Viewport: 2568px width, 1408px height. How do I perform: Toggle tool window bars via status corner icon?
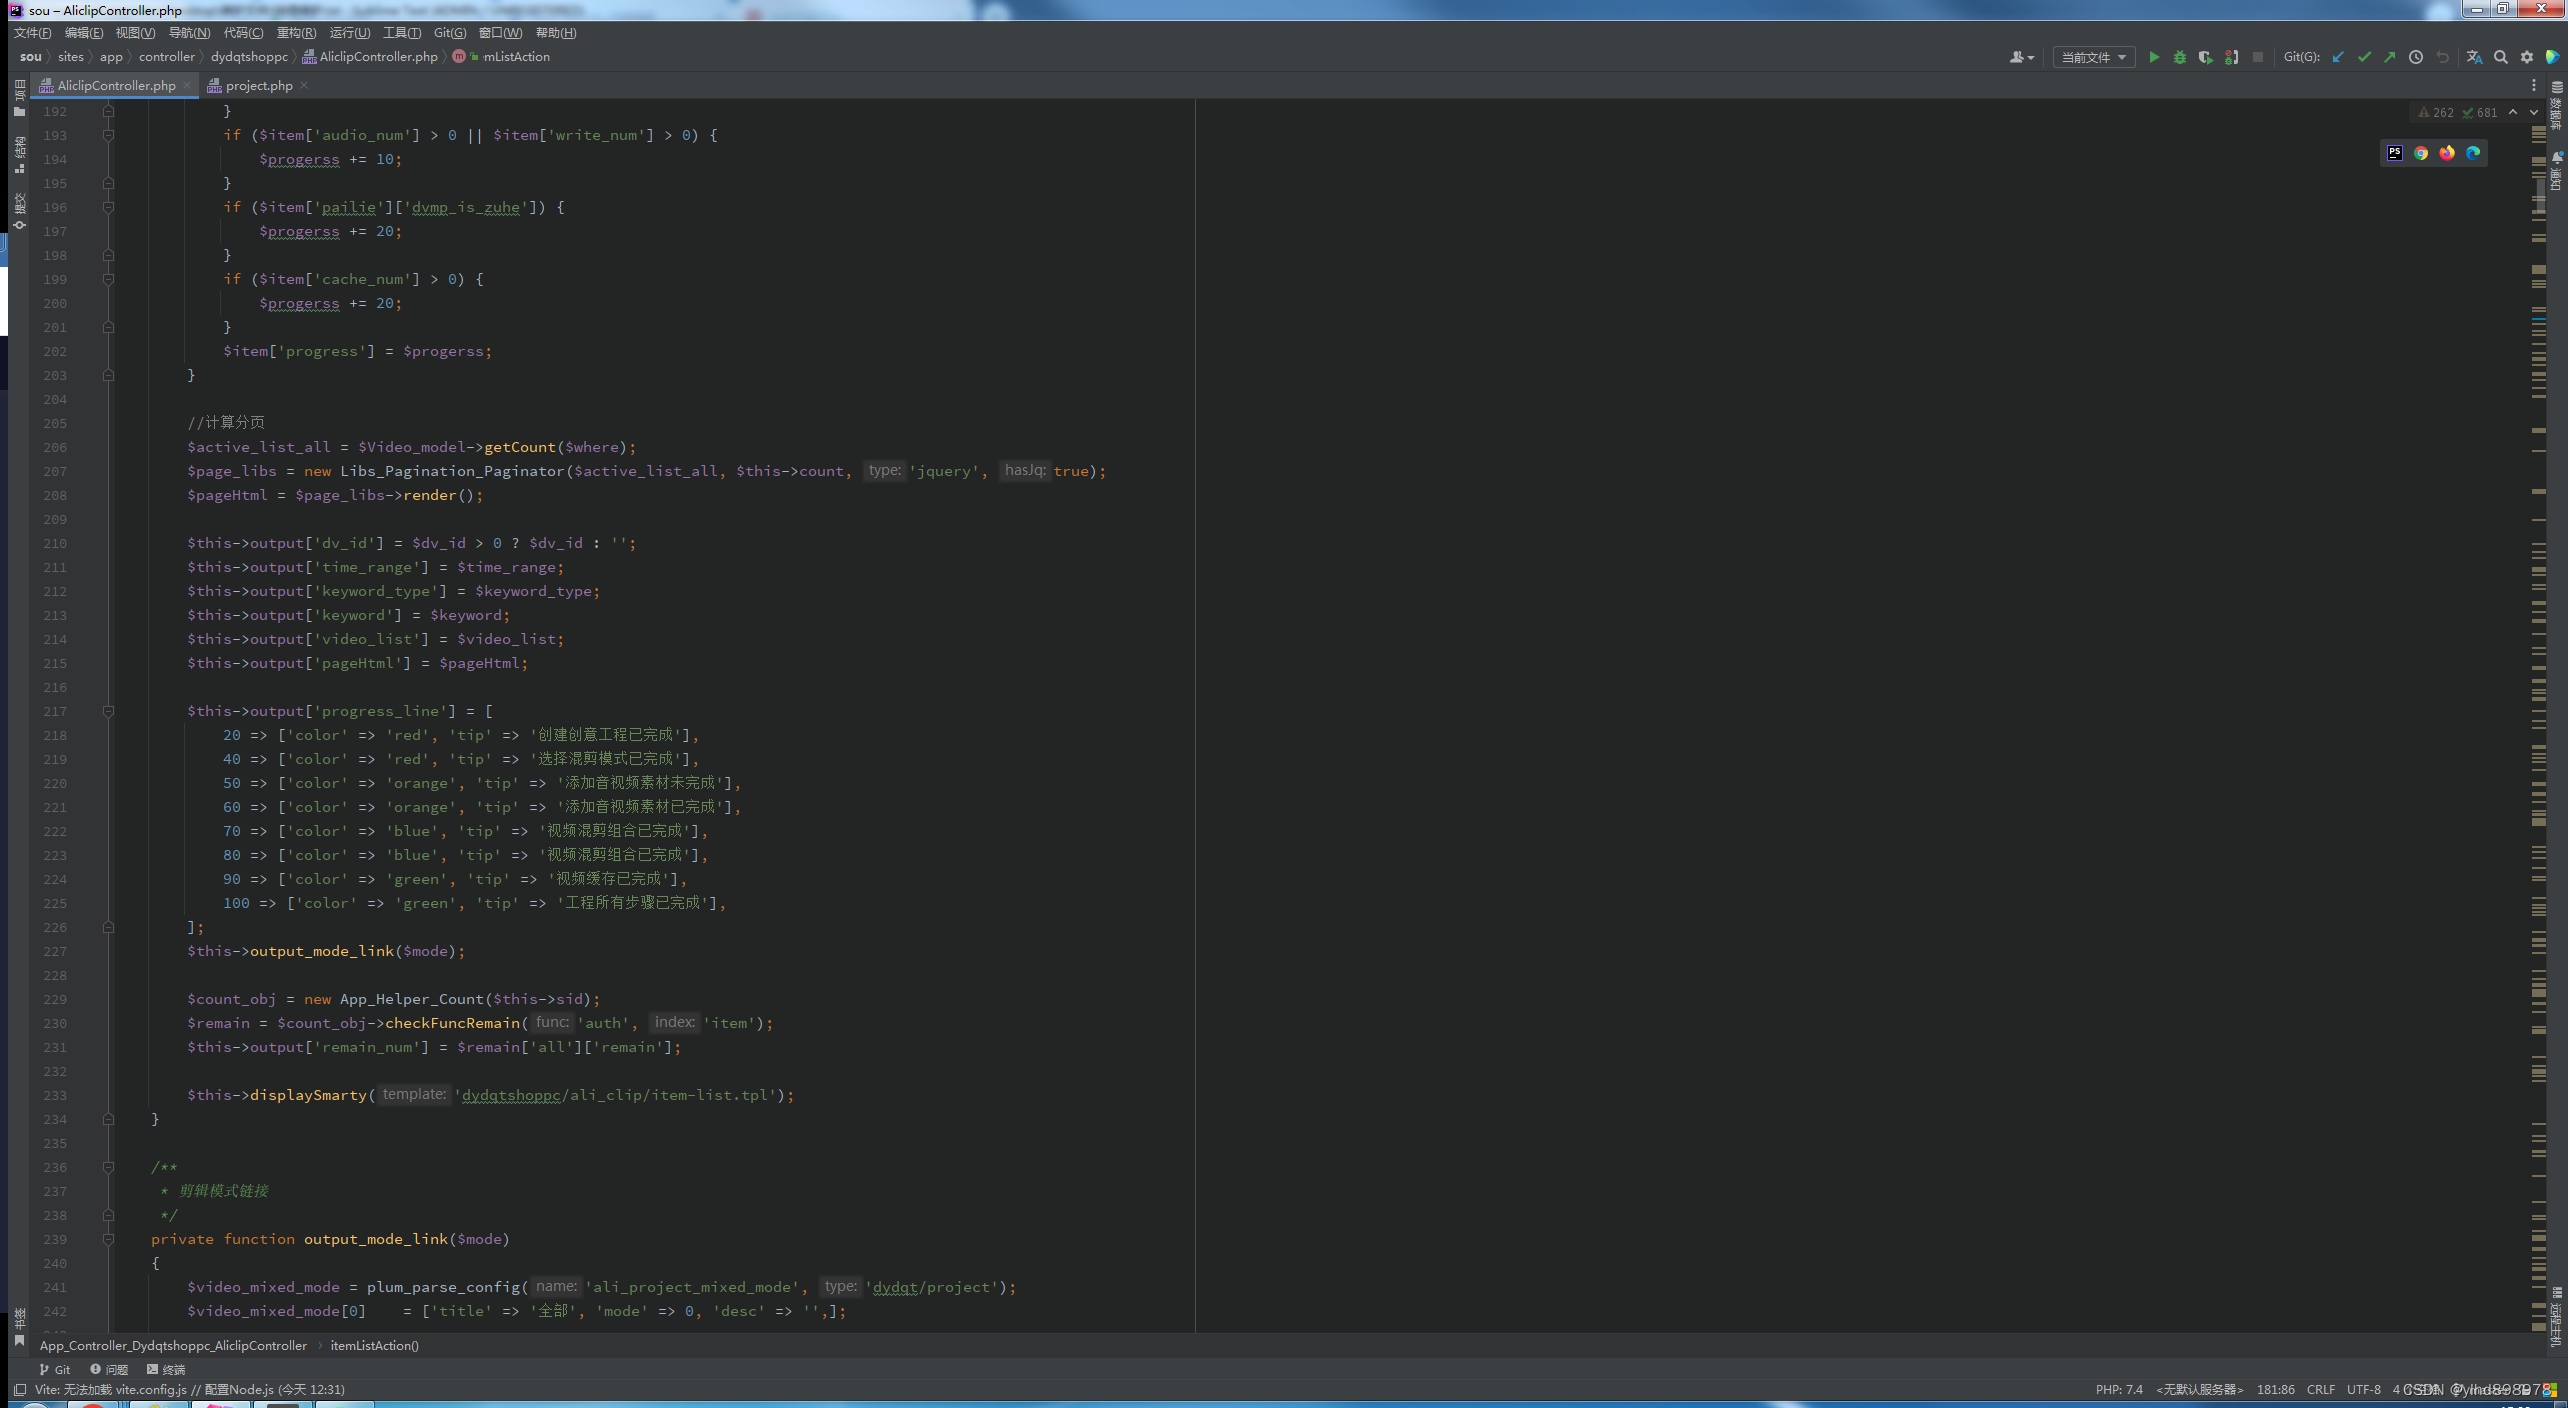tap(19, 1390)
